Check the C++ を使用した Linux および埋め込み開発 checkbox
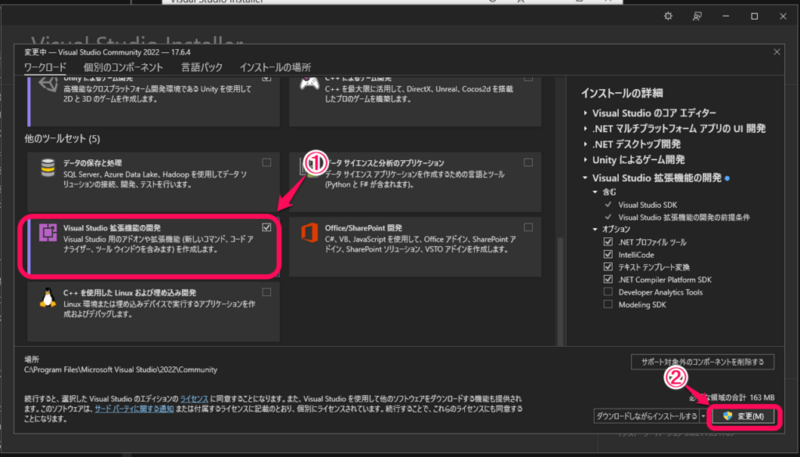Image resolution: width=800 pixels, height=457 pixels. [266, 292]
